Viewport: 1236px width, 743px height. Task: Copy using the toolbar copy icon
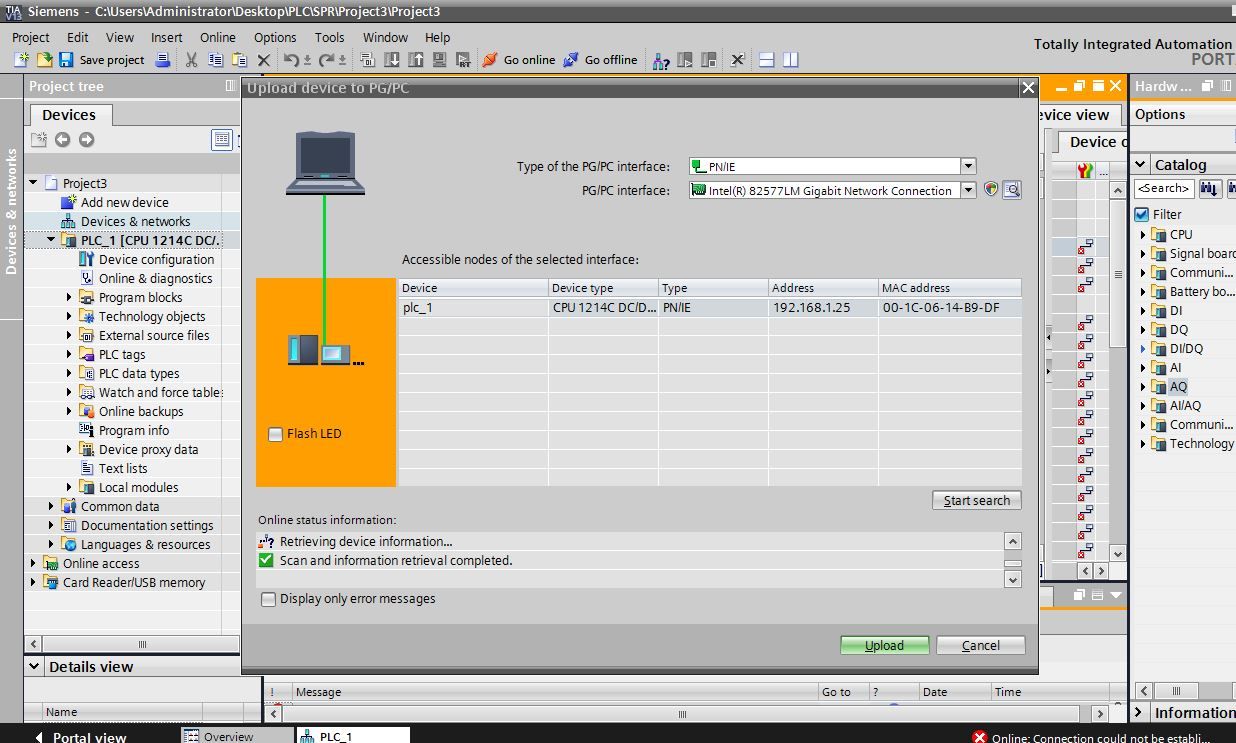(x=215, y=60)
